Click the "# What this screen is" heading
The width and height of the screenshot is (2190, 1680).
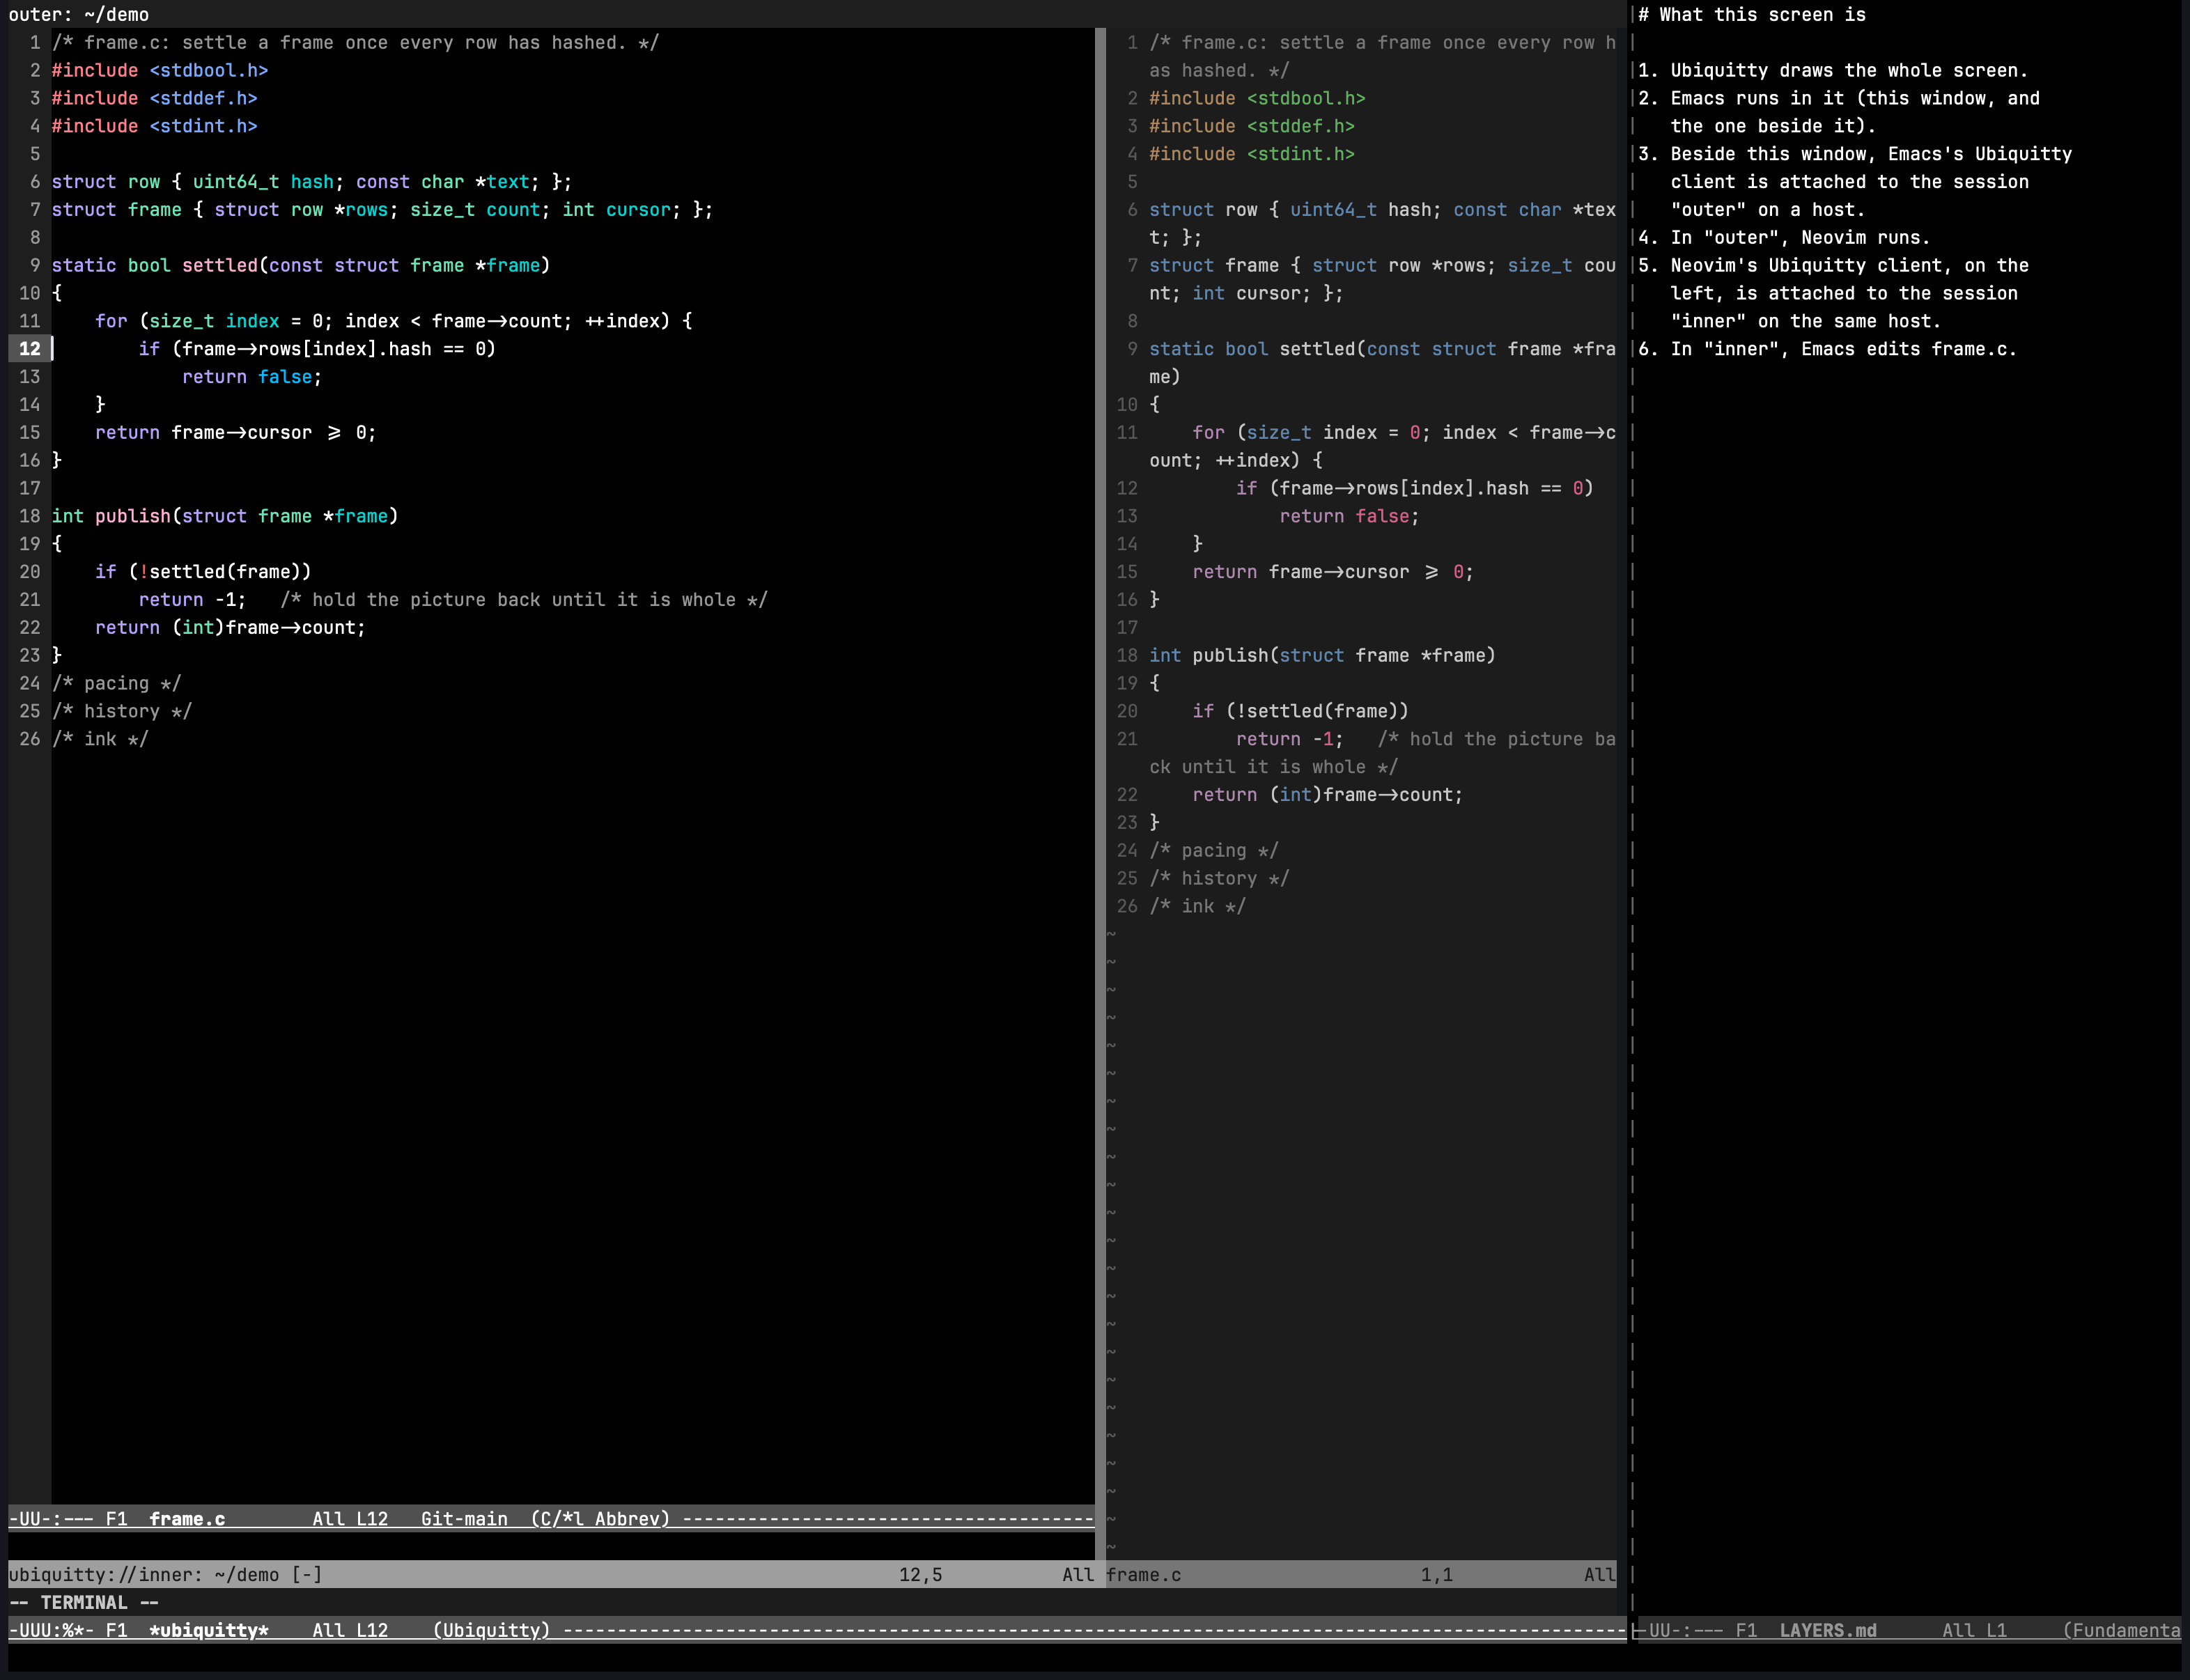click(x=1752, y=14)
